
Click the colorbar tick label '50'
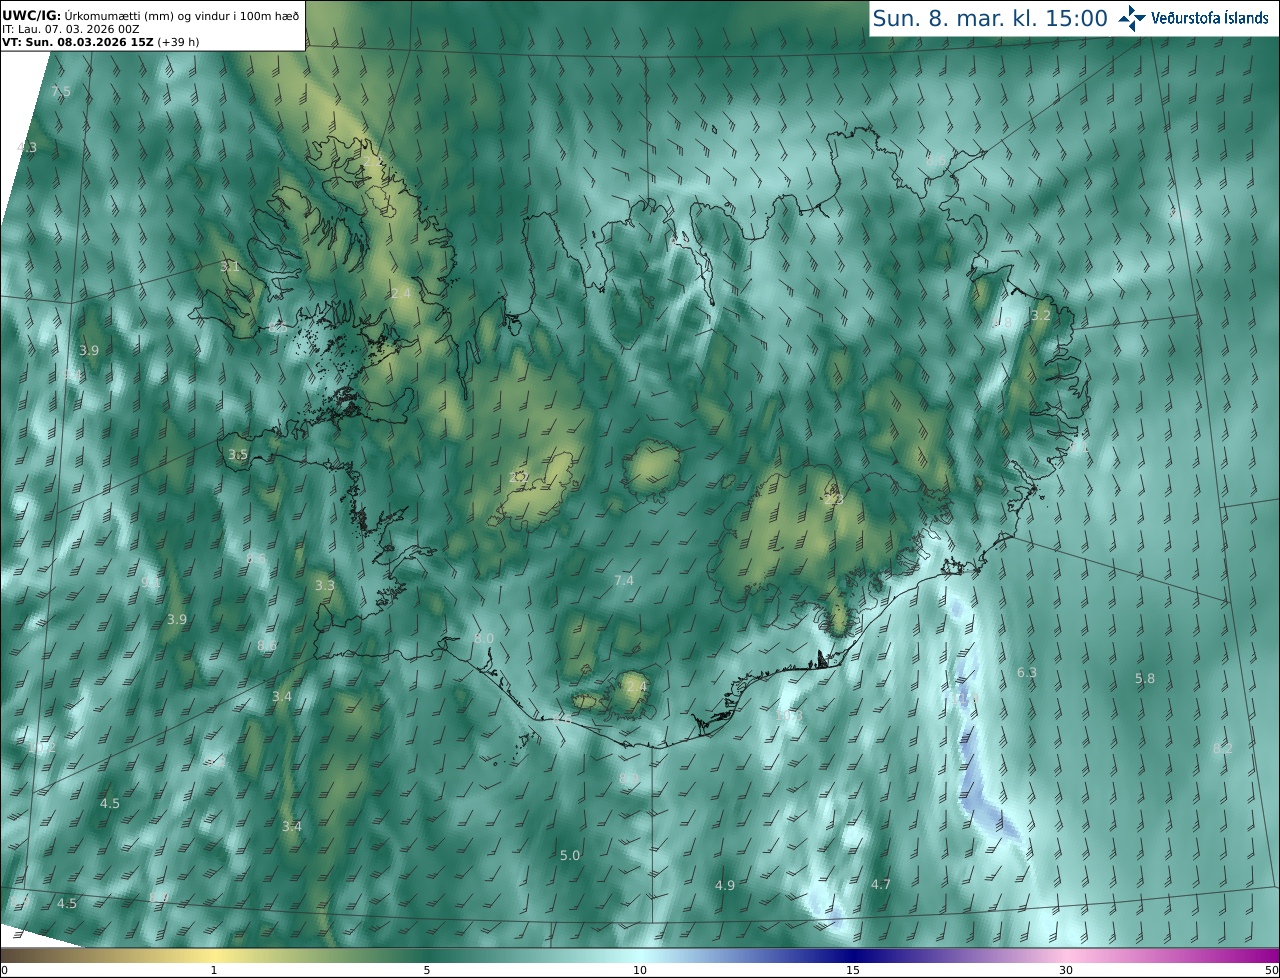1272,970
